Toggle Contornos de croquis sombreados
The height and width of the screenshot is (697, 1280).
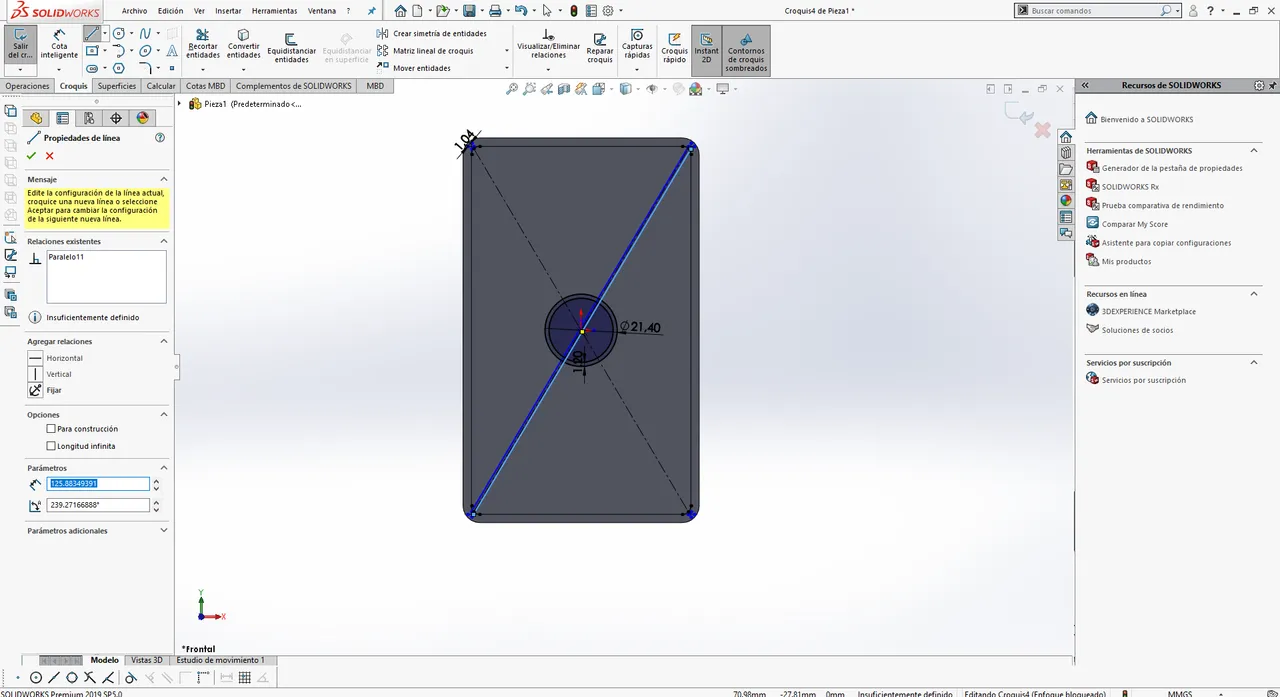746,50
